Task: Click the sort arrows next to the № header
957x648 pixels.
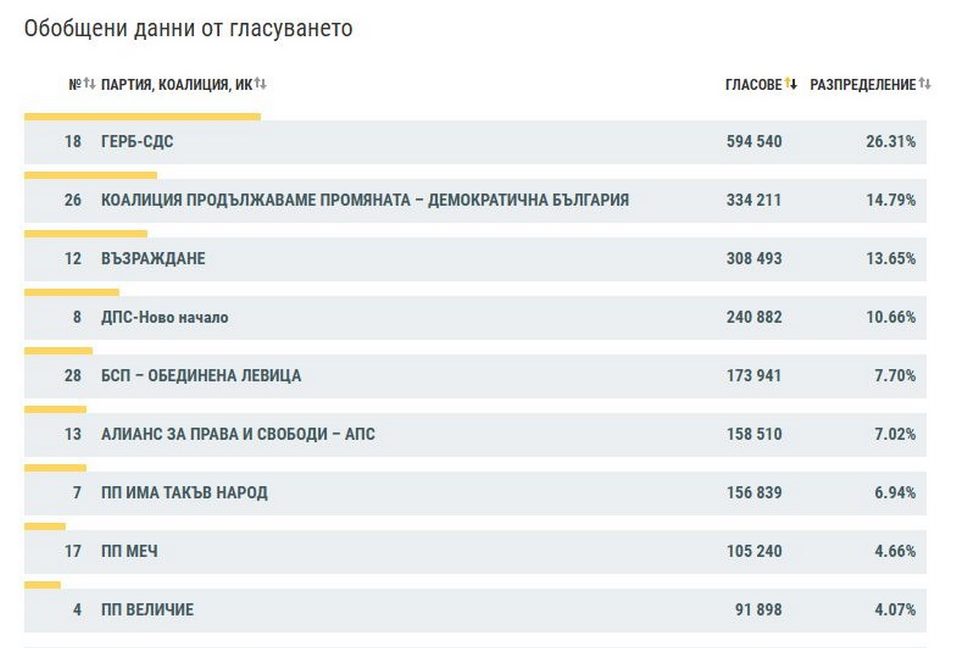Action: click(x=89, y=84)
